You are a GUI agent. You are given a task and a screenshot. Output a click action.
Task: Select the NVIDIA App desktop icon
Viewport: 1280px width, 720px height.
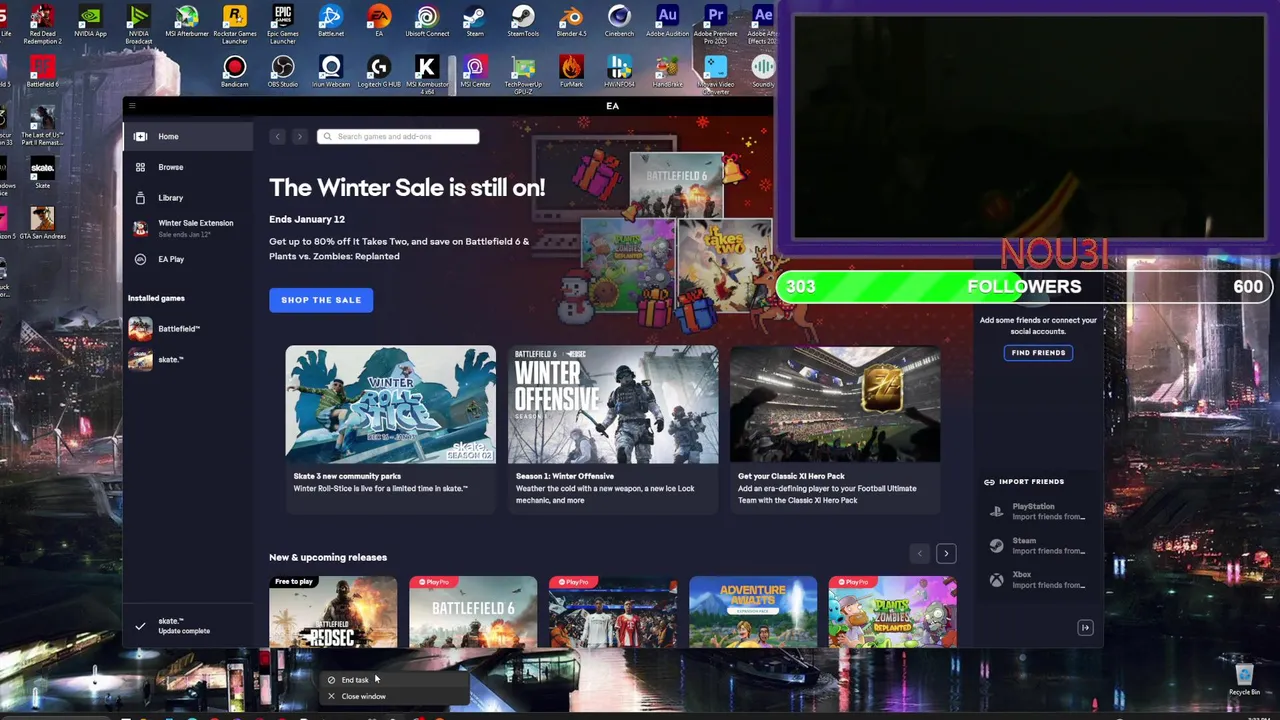(x=90, y=22)
